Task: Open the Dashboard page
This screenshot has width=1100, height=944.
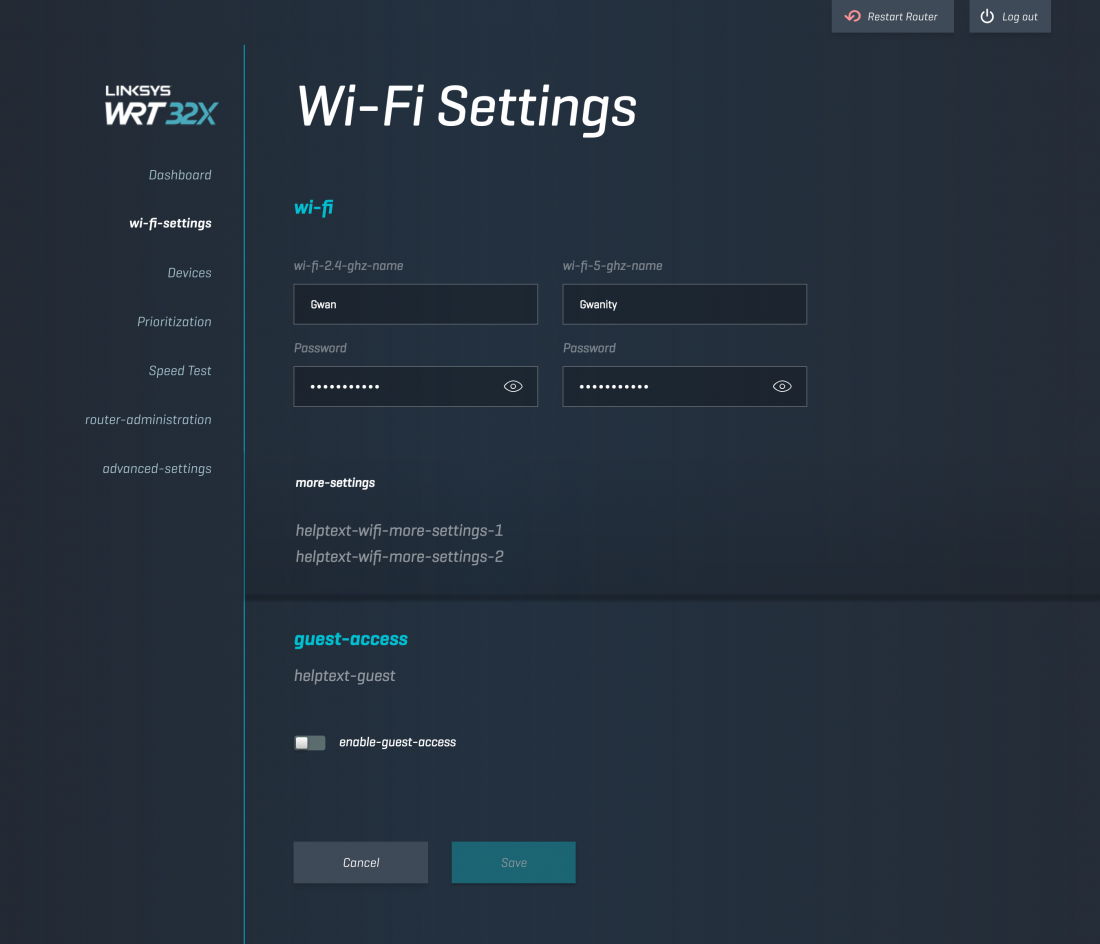Action: pos(180,175)
